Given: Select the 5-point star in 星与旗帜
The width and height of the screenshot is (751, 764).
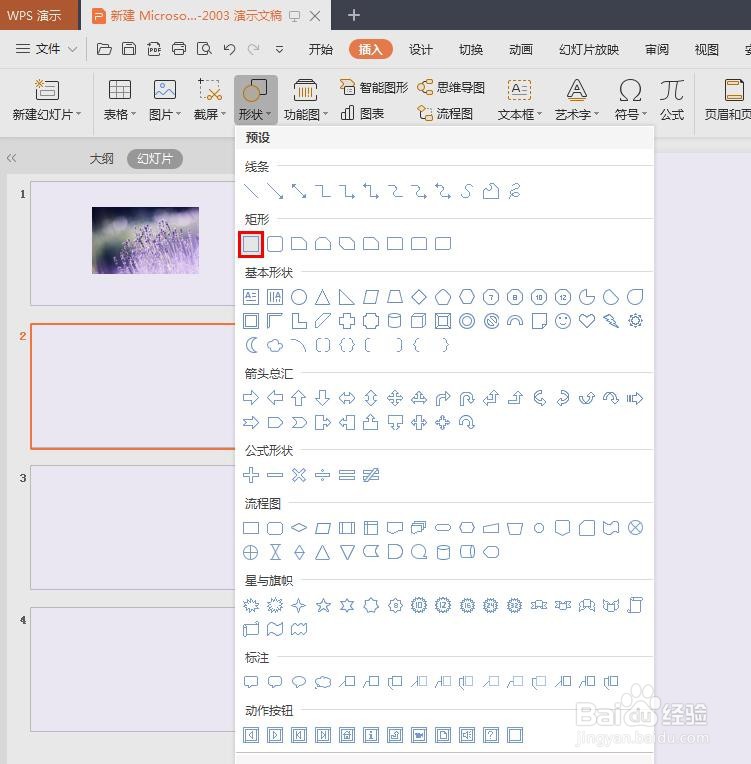Looking at the screenshot, I should (323, 605).
